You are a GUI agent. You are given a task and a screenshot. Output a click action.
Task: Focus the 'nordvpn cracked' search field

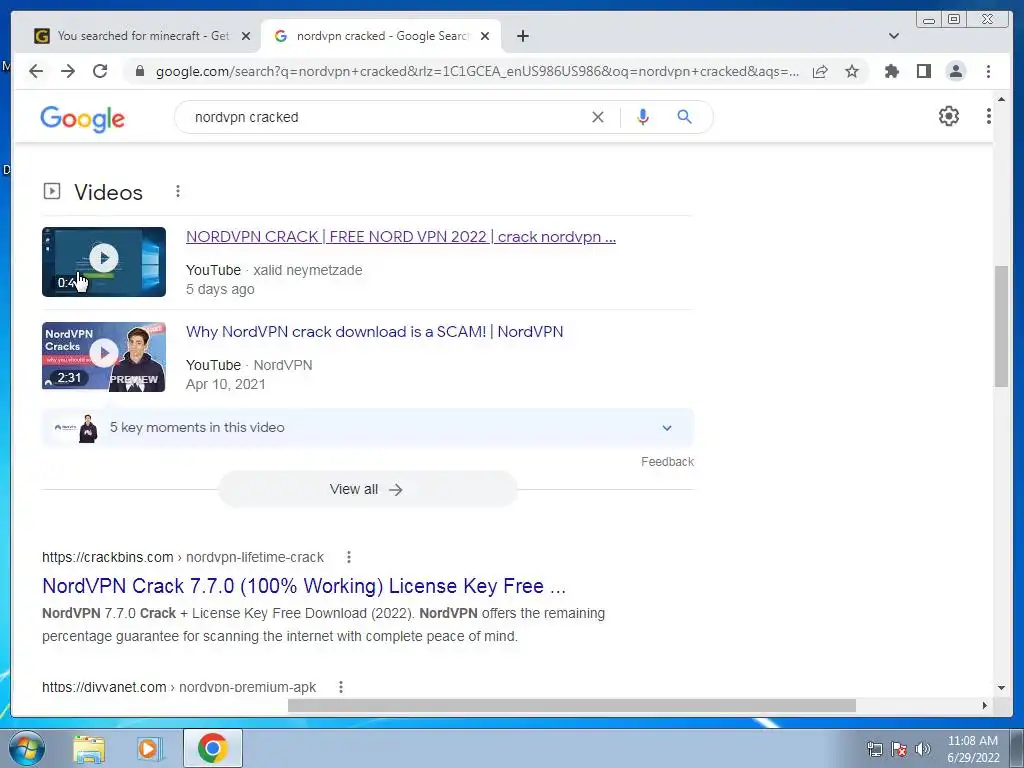[x=385, y=117]
